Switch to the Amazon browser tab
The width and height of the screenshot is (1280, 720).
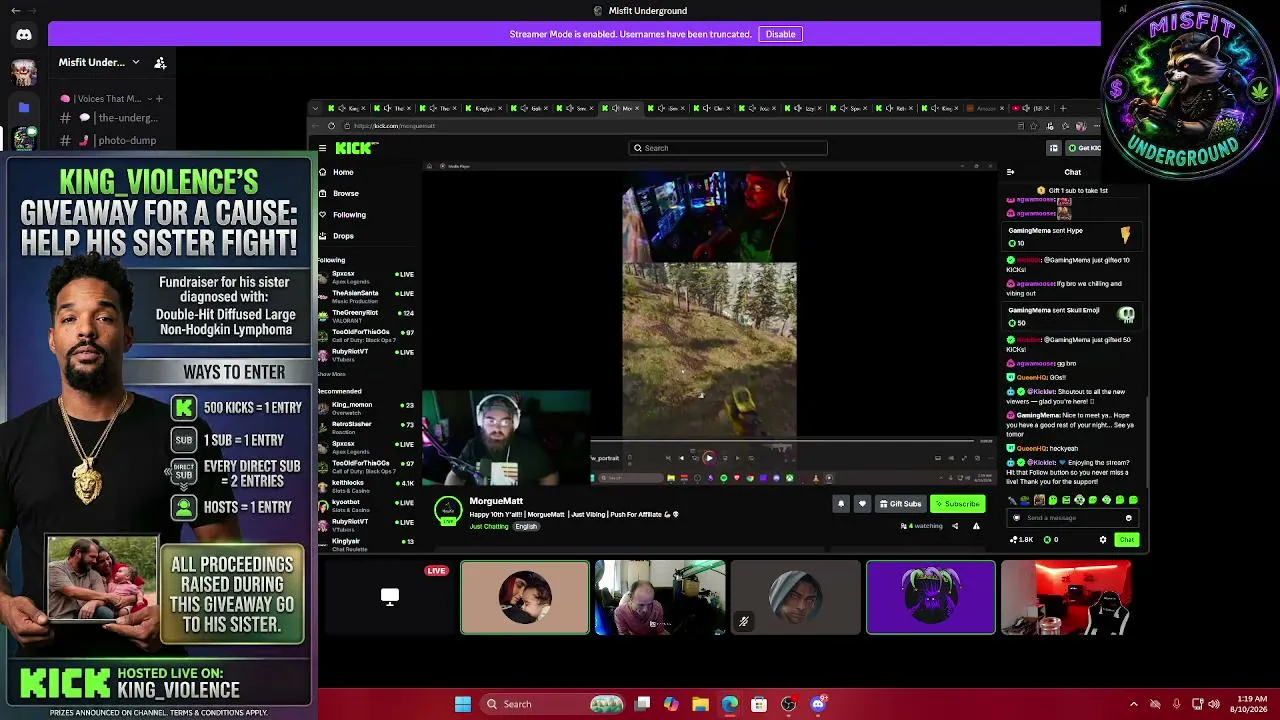pyautogui.click(x=984, y=108)
